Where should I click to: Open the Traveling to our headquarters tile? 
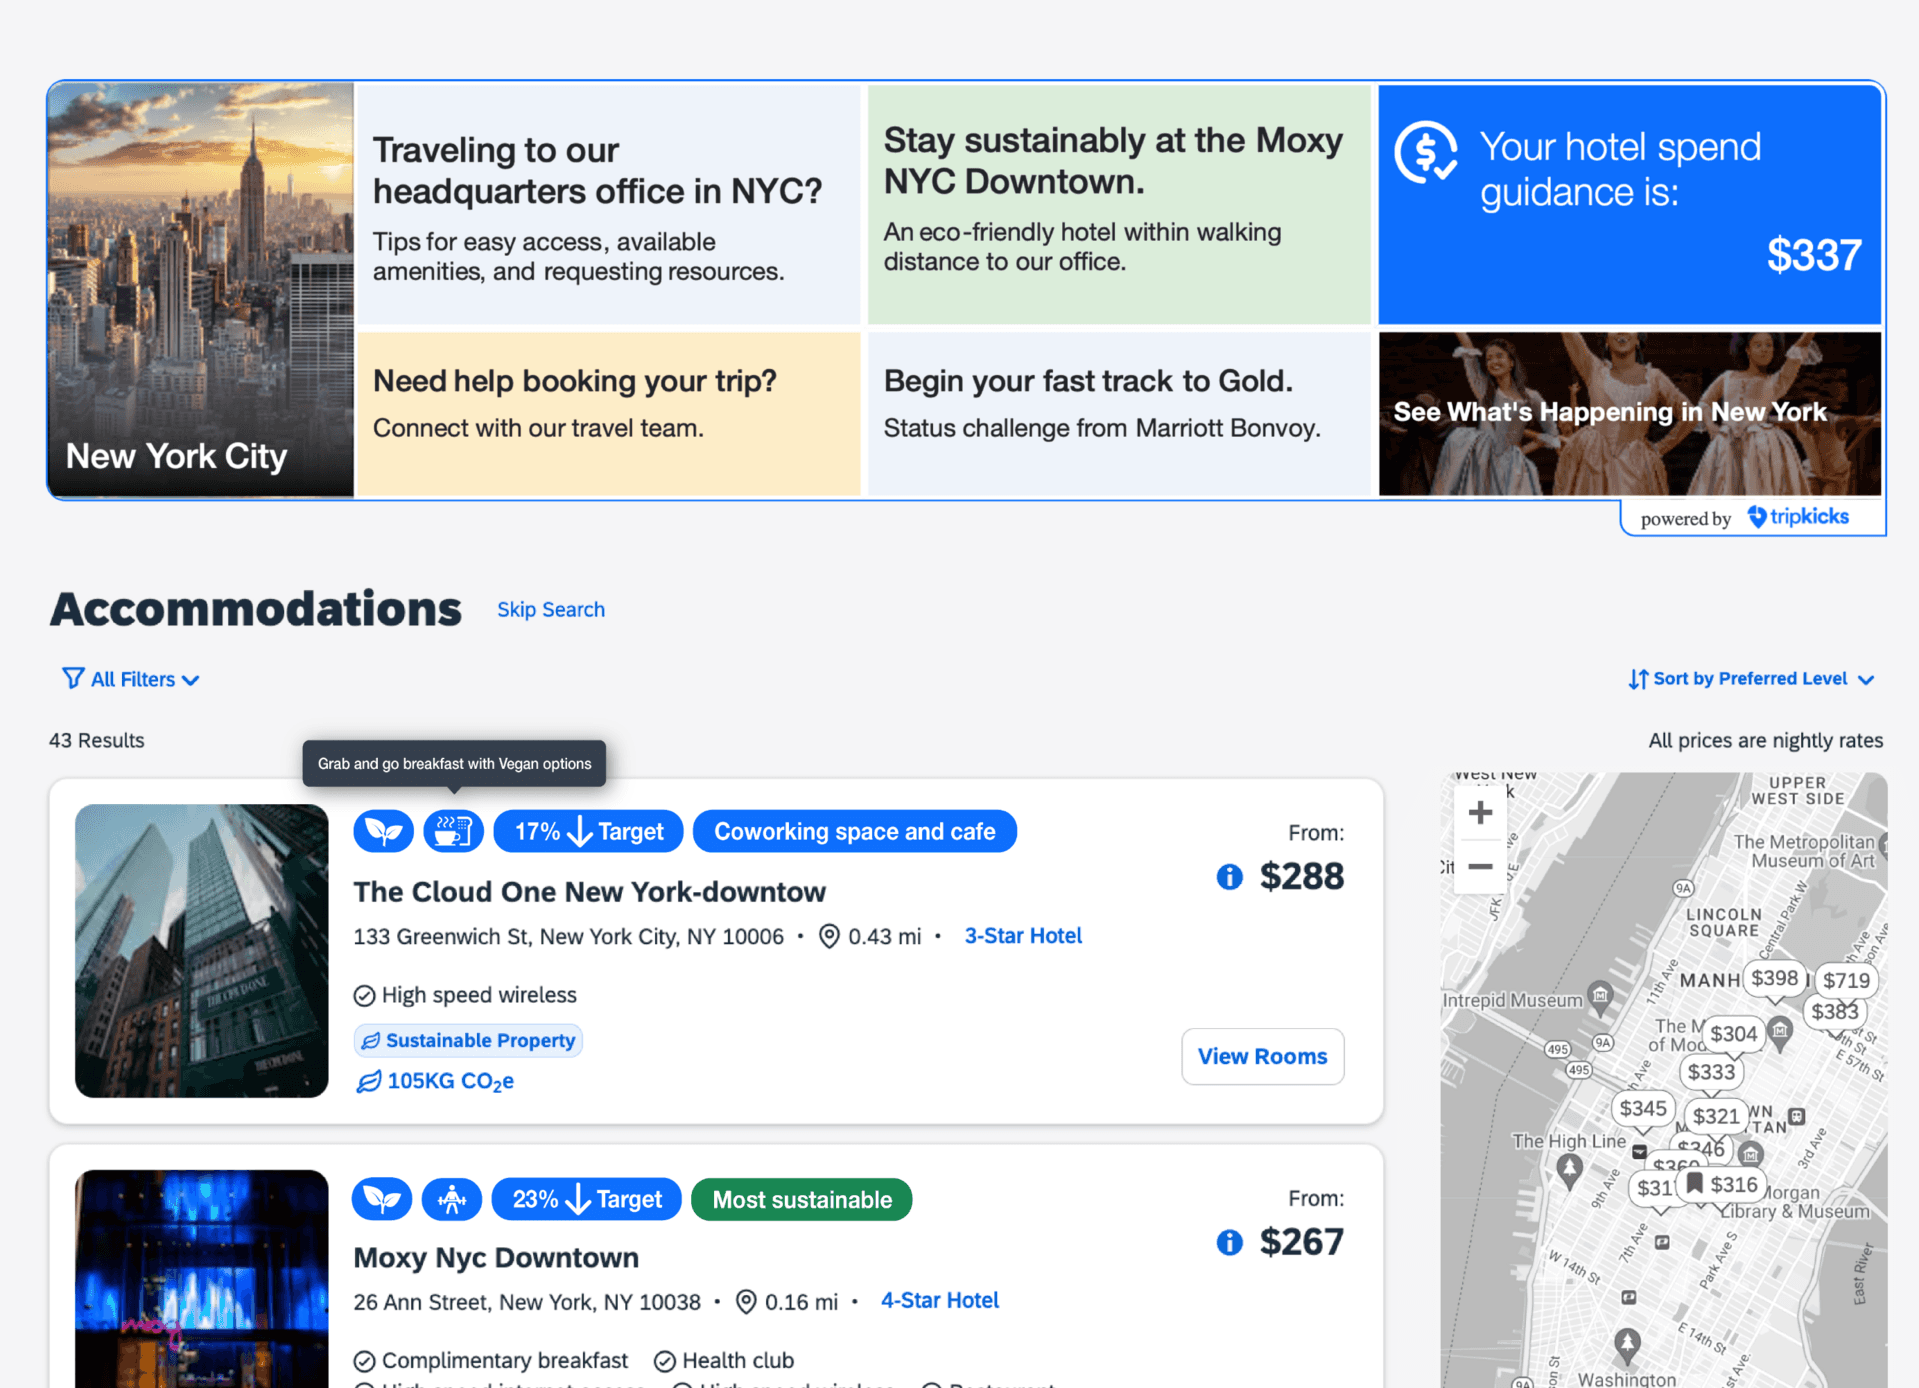(609, 205)
